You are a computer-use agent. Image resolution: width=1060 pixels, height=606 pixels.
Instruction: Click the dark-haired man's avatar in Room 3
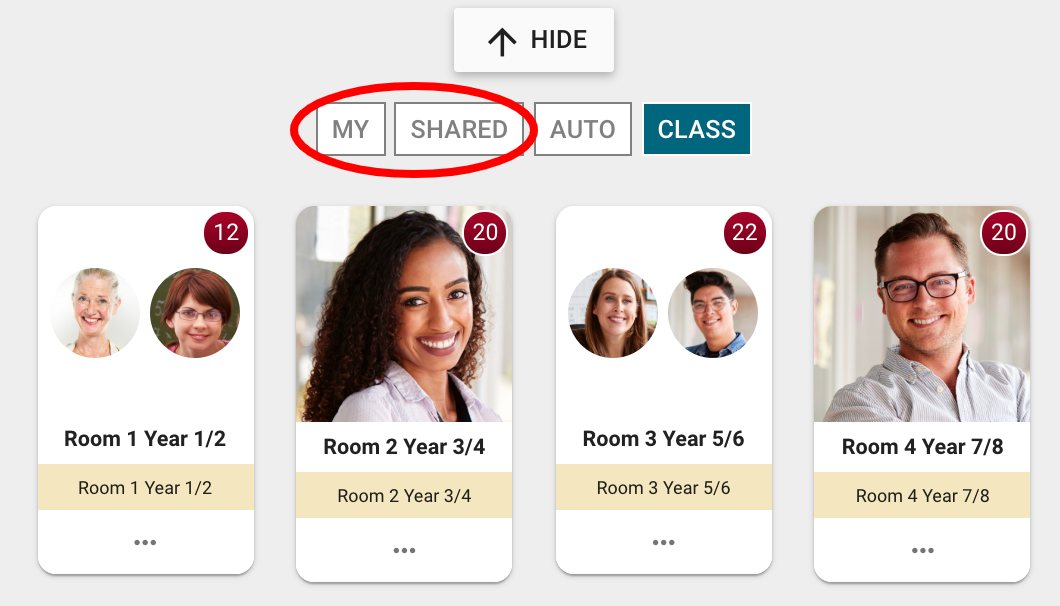point(713,312)
